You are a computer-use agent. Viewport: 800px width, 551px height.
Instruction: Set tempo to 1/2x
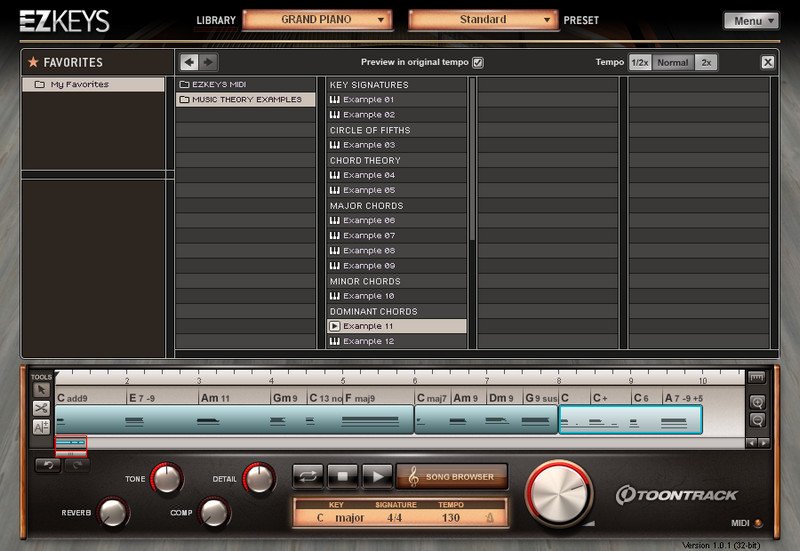pos(639,62)
